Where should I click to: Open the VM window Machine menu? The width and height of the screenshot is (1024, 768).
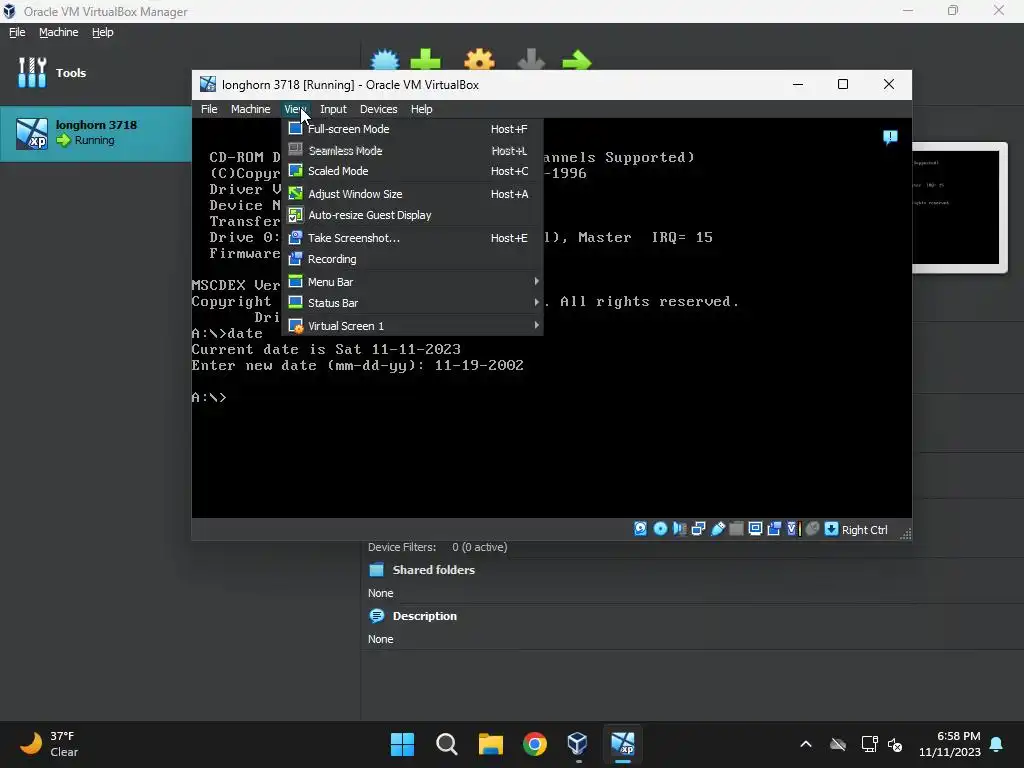(x=251, y=109)
